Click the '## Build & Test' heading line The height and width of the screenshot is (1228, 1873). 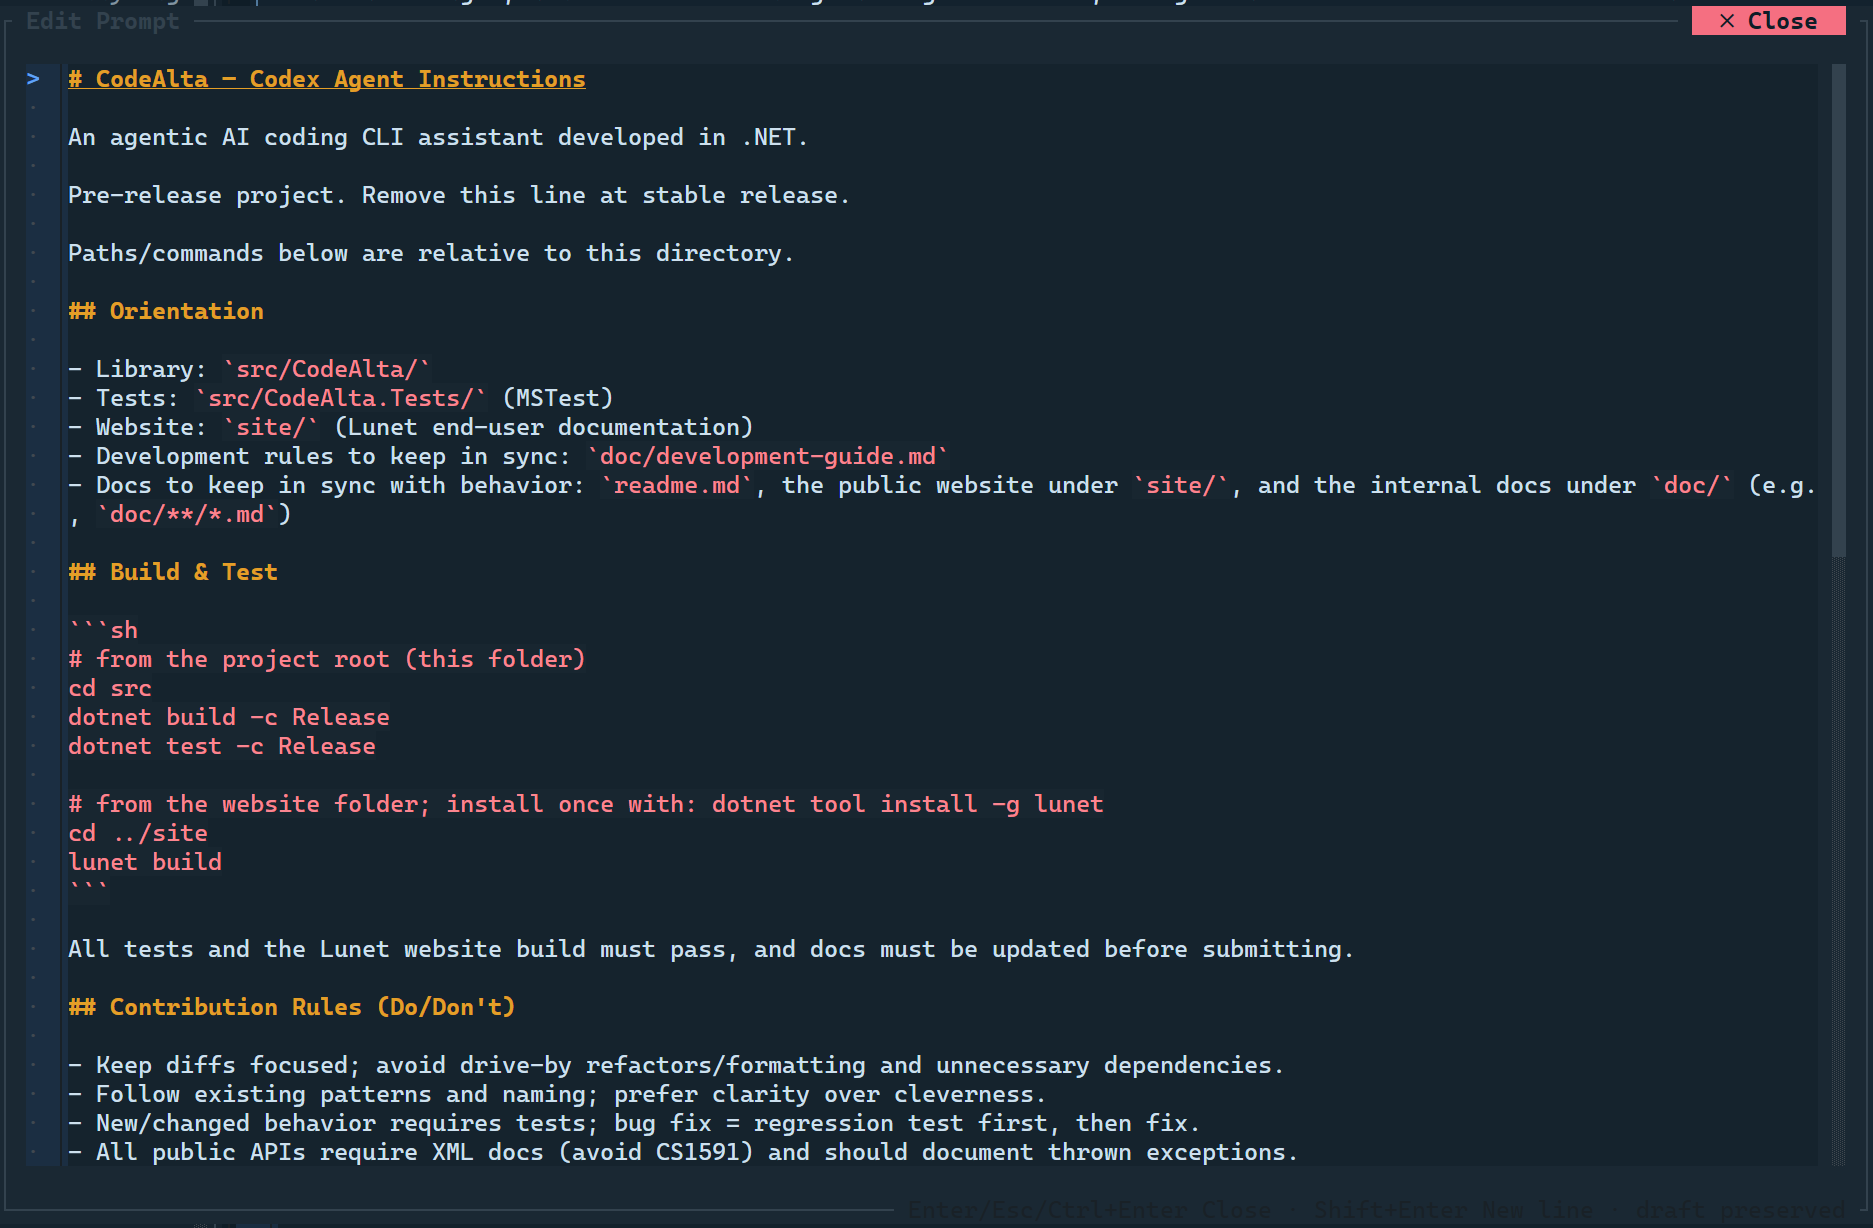pyautogui.click(x=173, y=572)
